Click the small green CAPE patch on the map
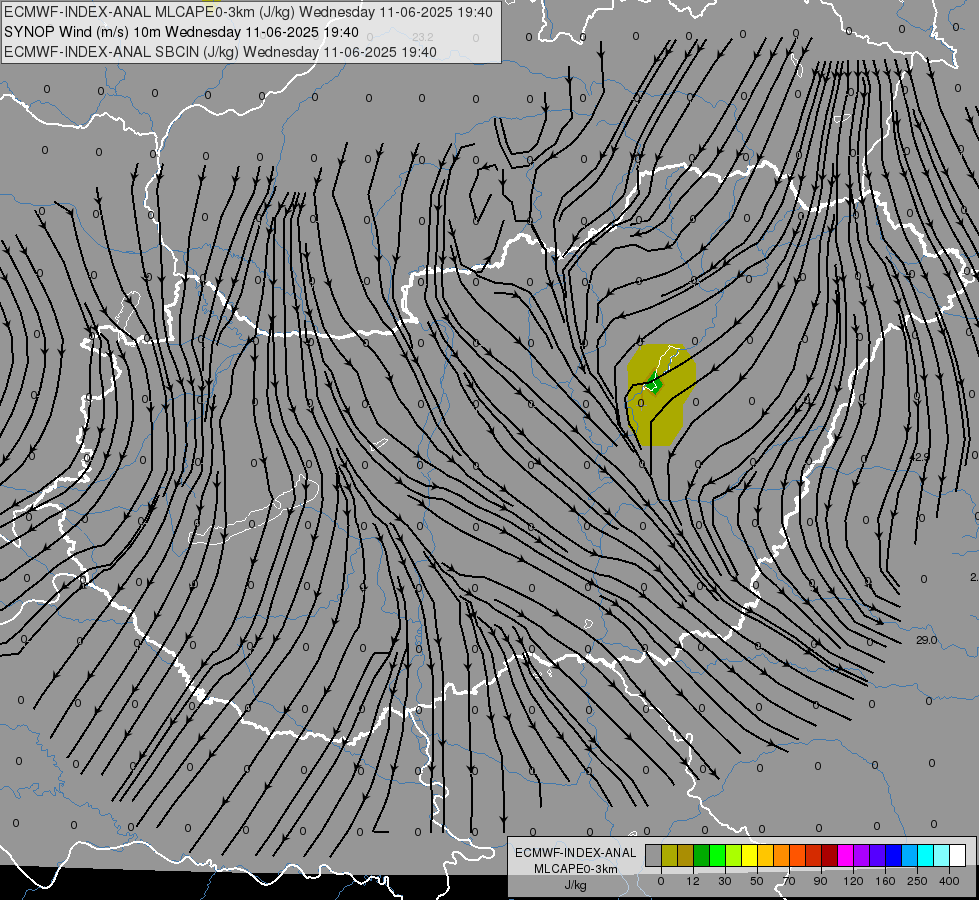The width and height of the screenshot is (979, 900). point(654,384)
